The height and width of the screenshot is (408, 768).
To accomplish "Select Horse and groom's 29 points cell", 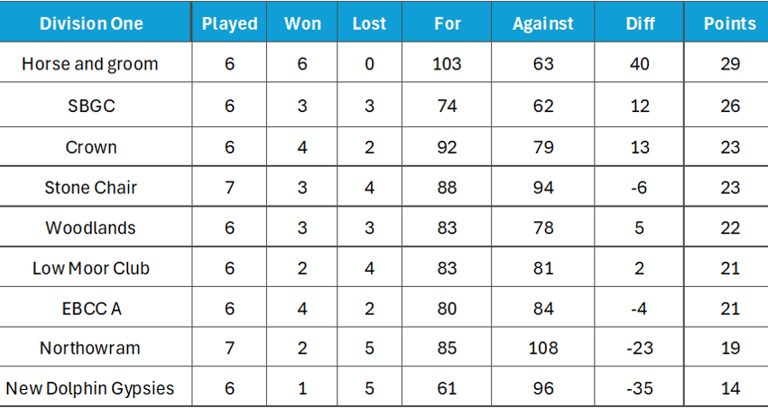I will click(730, 64).
